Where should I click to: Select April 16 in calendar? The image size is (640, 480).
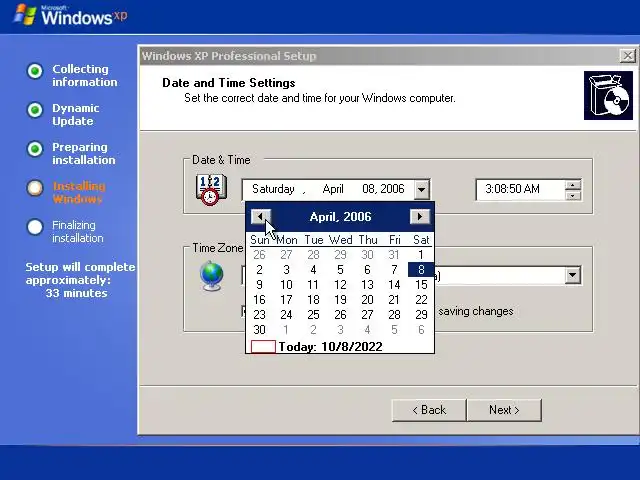coord(259,300)
